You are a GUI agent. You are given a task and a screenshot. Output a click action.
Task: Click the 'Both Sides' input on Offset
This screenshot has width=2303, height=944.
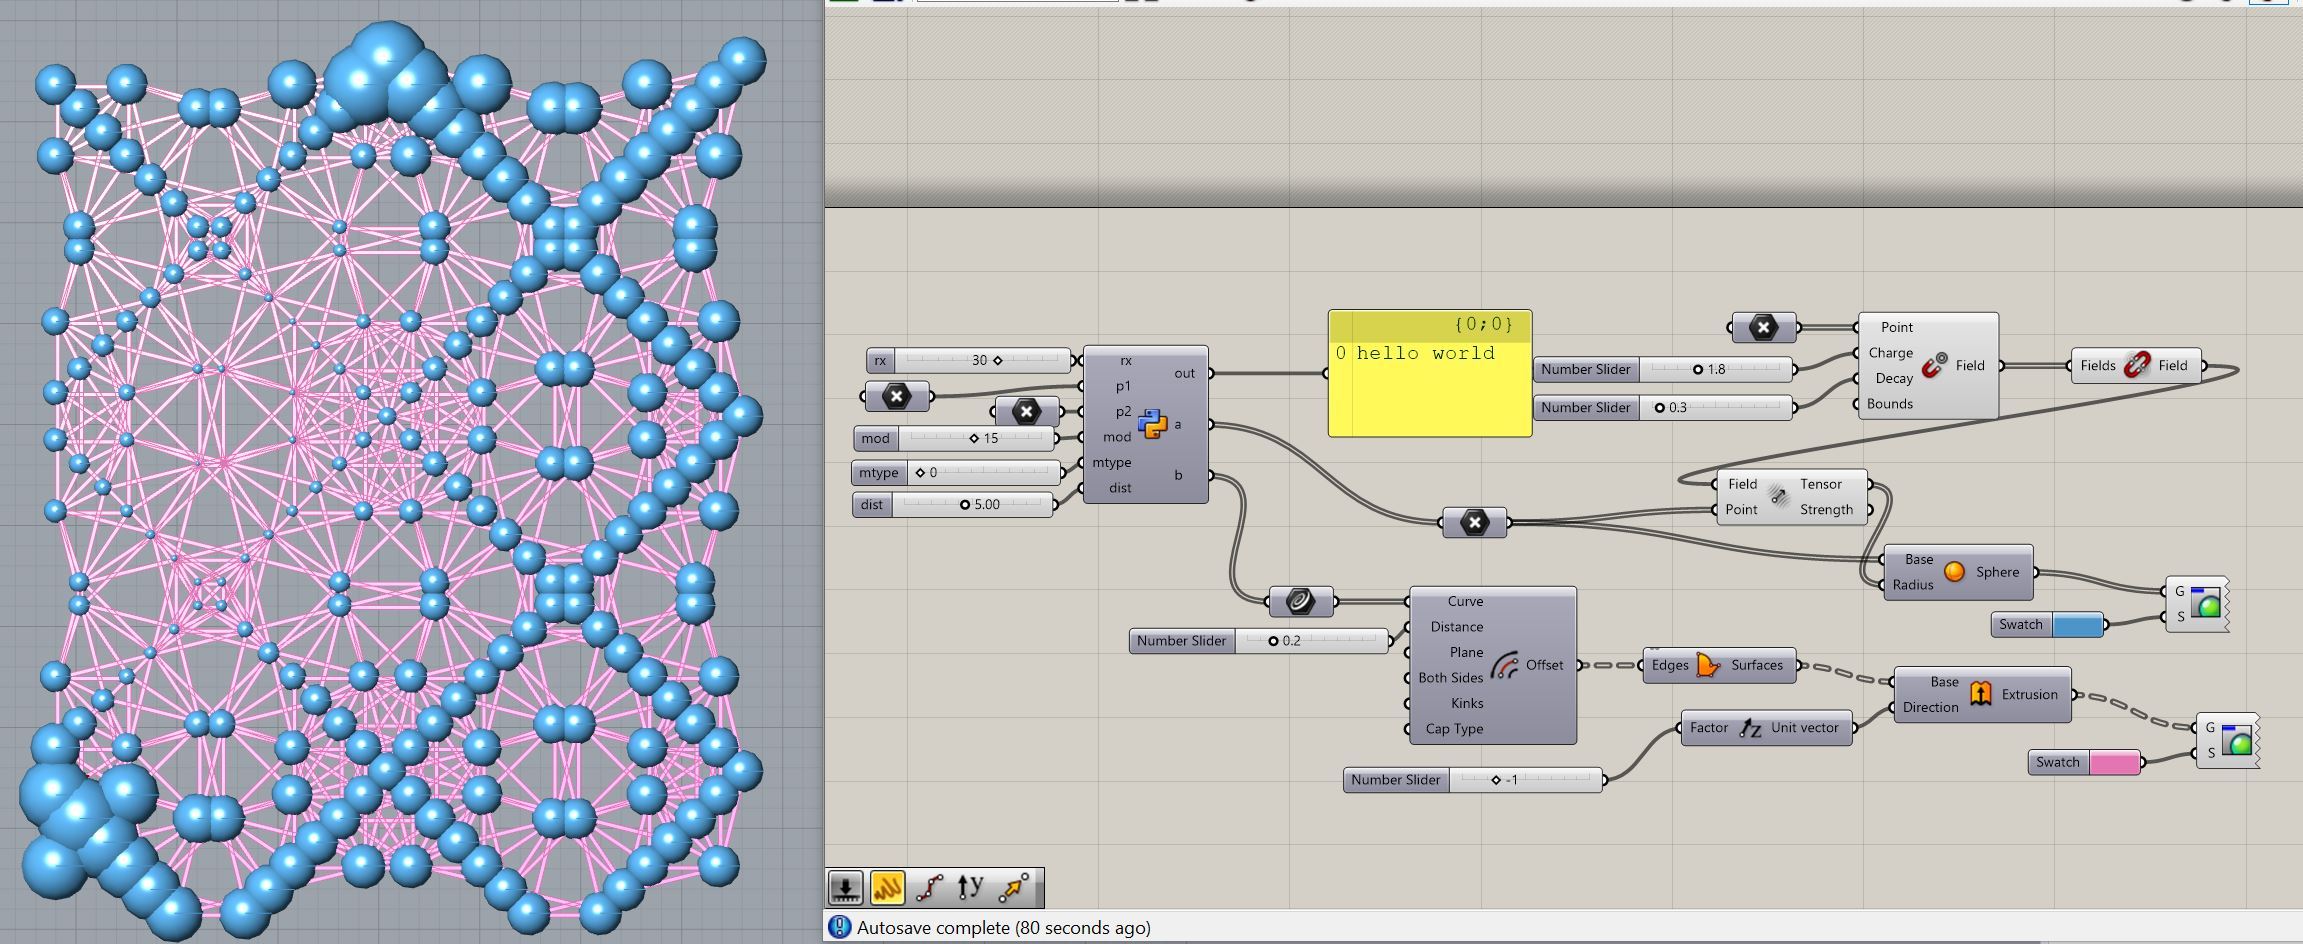(1450, 678)
